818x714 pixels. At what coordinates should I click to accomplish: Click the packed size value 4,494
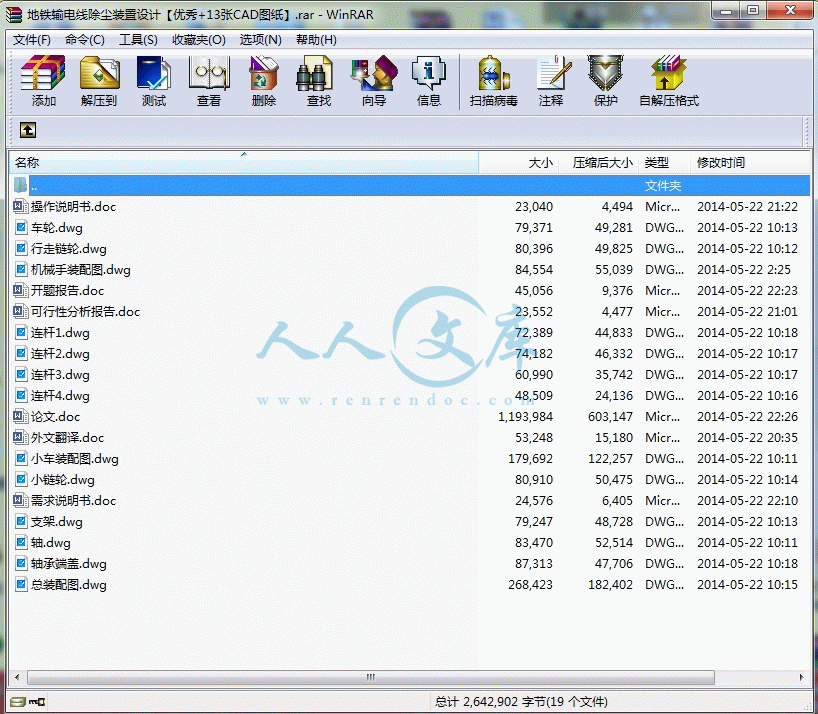pos(617,207)
